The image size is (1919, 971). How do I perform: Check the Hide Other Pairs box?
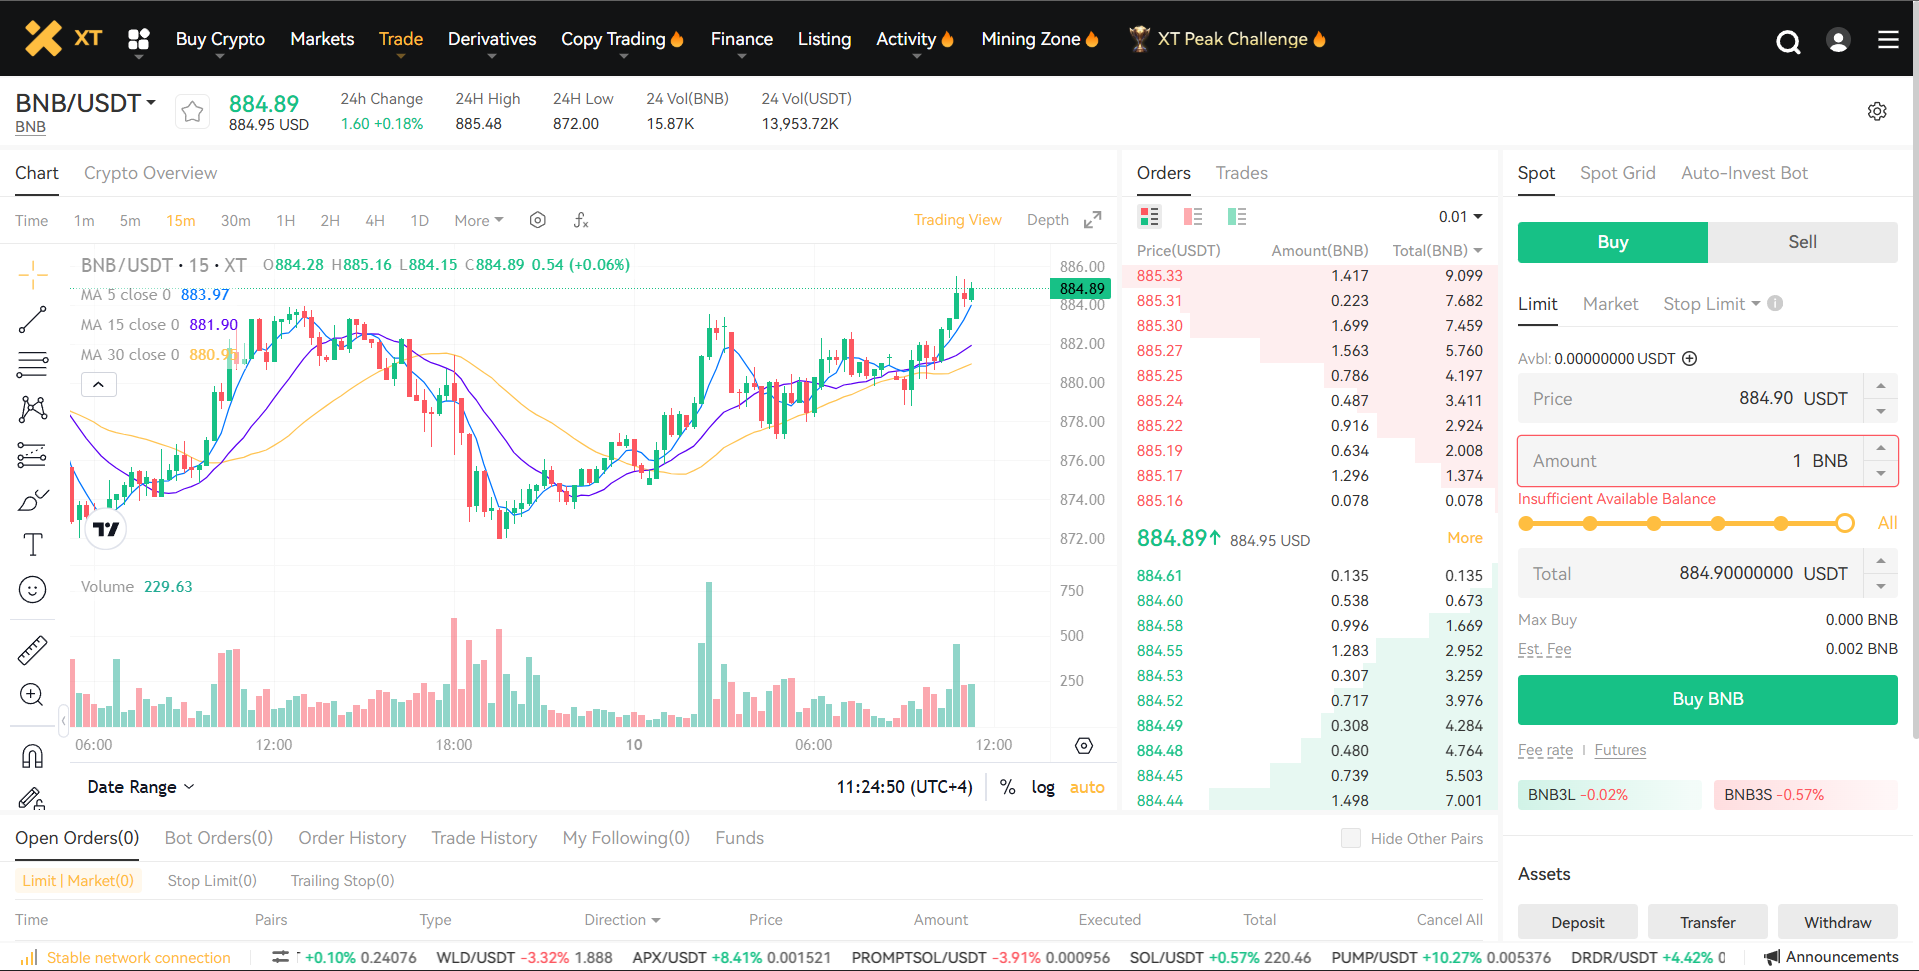(1350, 838)
